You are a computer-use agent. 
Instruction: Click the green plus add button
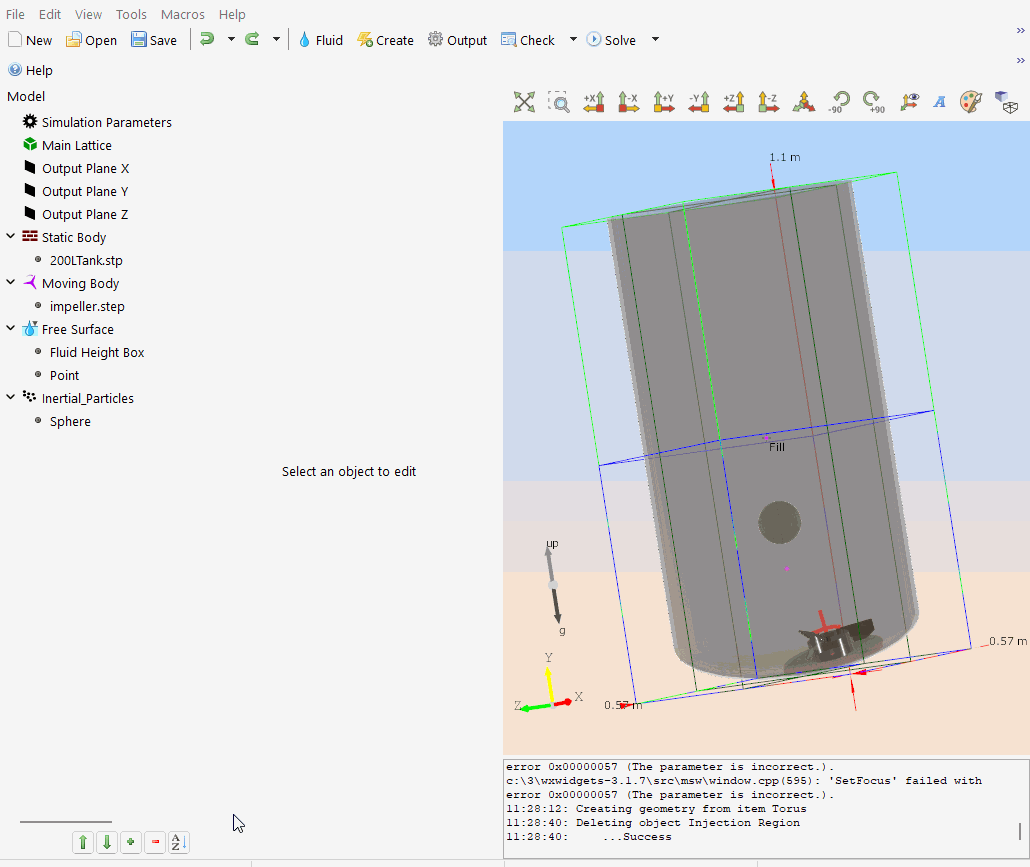click(x=131, y=842)
